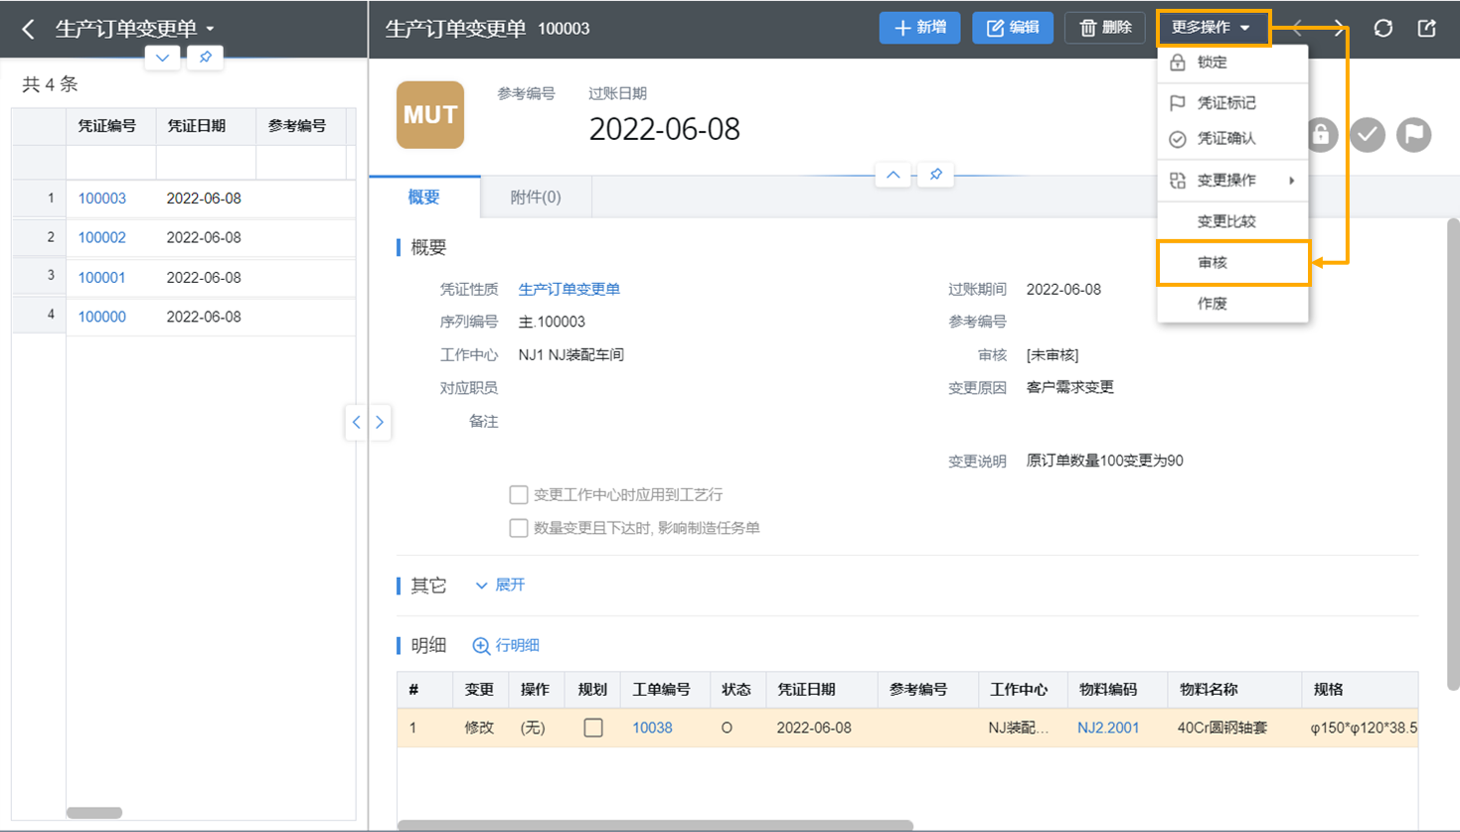Click the MUT document badge
Screen dimensions: 1460x832
pyautogui.click(x=430, y=115)
